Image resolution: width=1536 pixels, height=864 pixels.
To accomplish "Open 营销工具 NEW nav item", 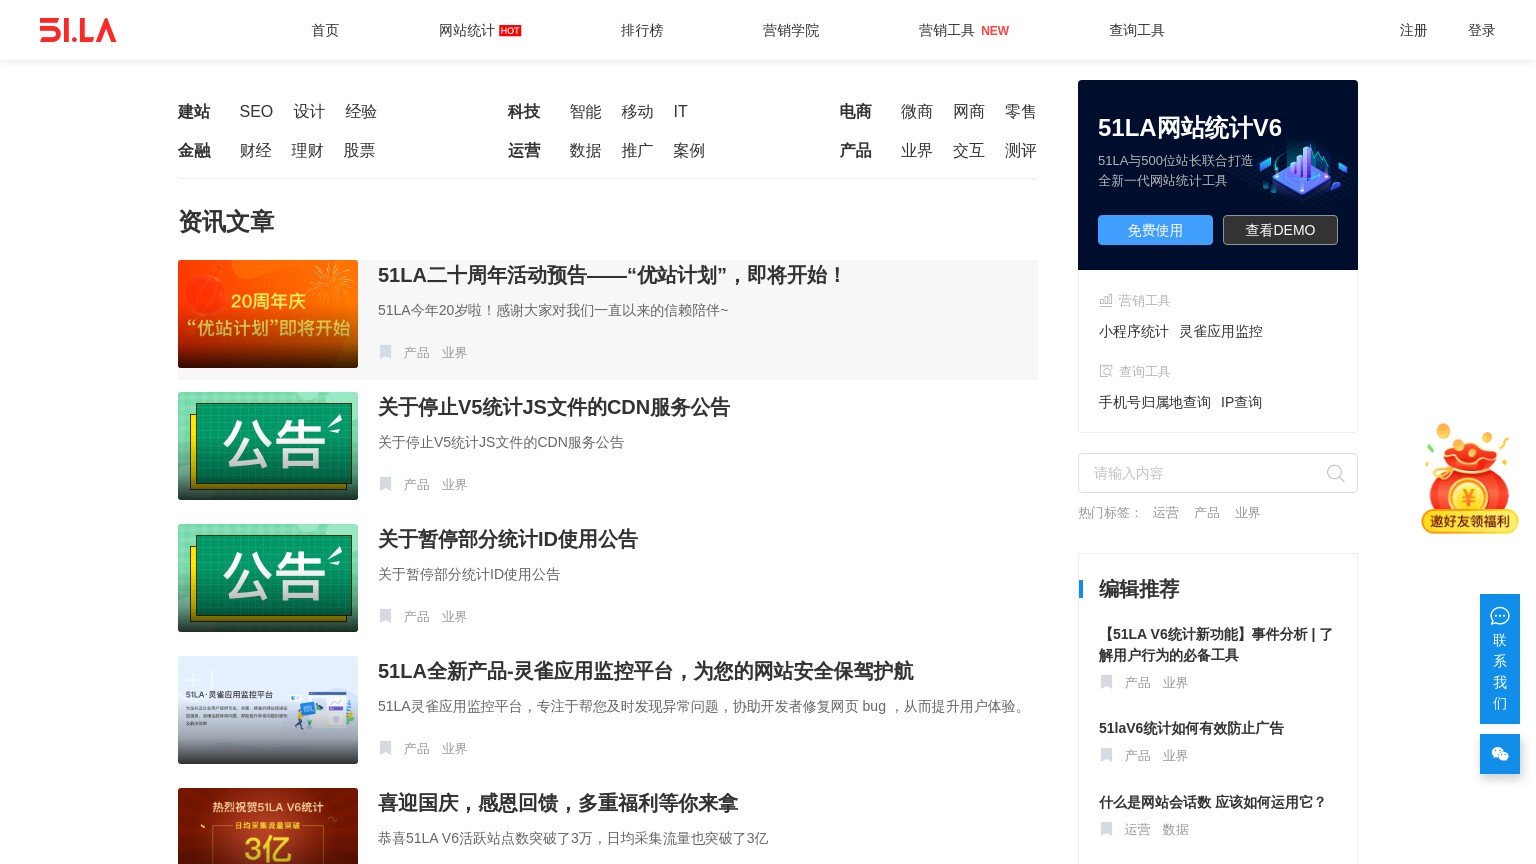I will (x=964, y=30).
